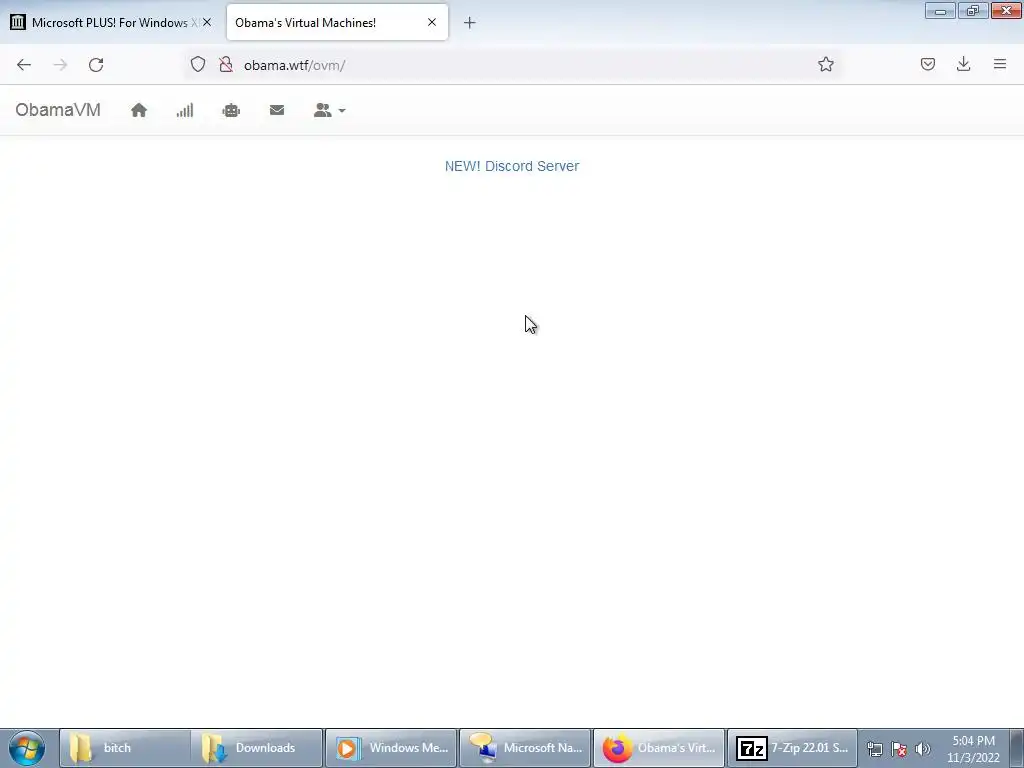The image size is (1024, 768).
Task: Open the Action Center flag icon
Action: pos(899,749)
